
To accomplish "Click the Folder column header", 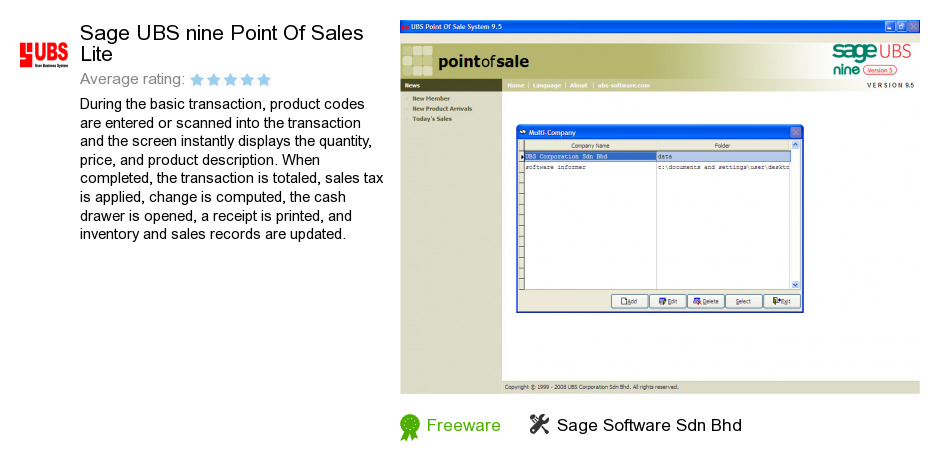I will [x=723, y=146].
